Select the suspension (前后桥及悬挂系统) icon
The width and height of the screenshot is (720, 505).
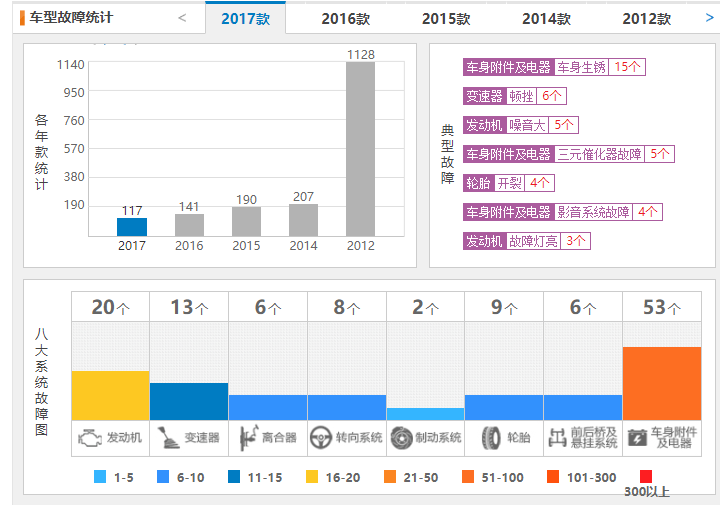(557, 437)
